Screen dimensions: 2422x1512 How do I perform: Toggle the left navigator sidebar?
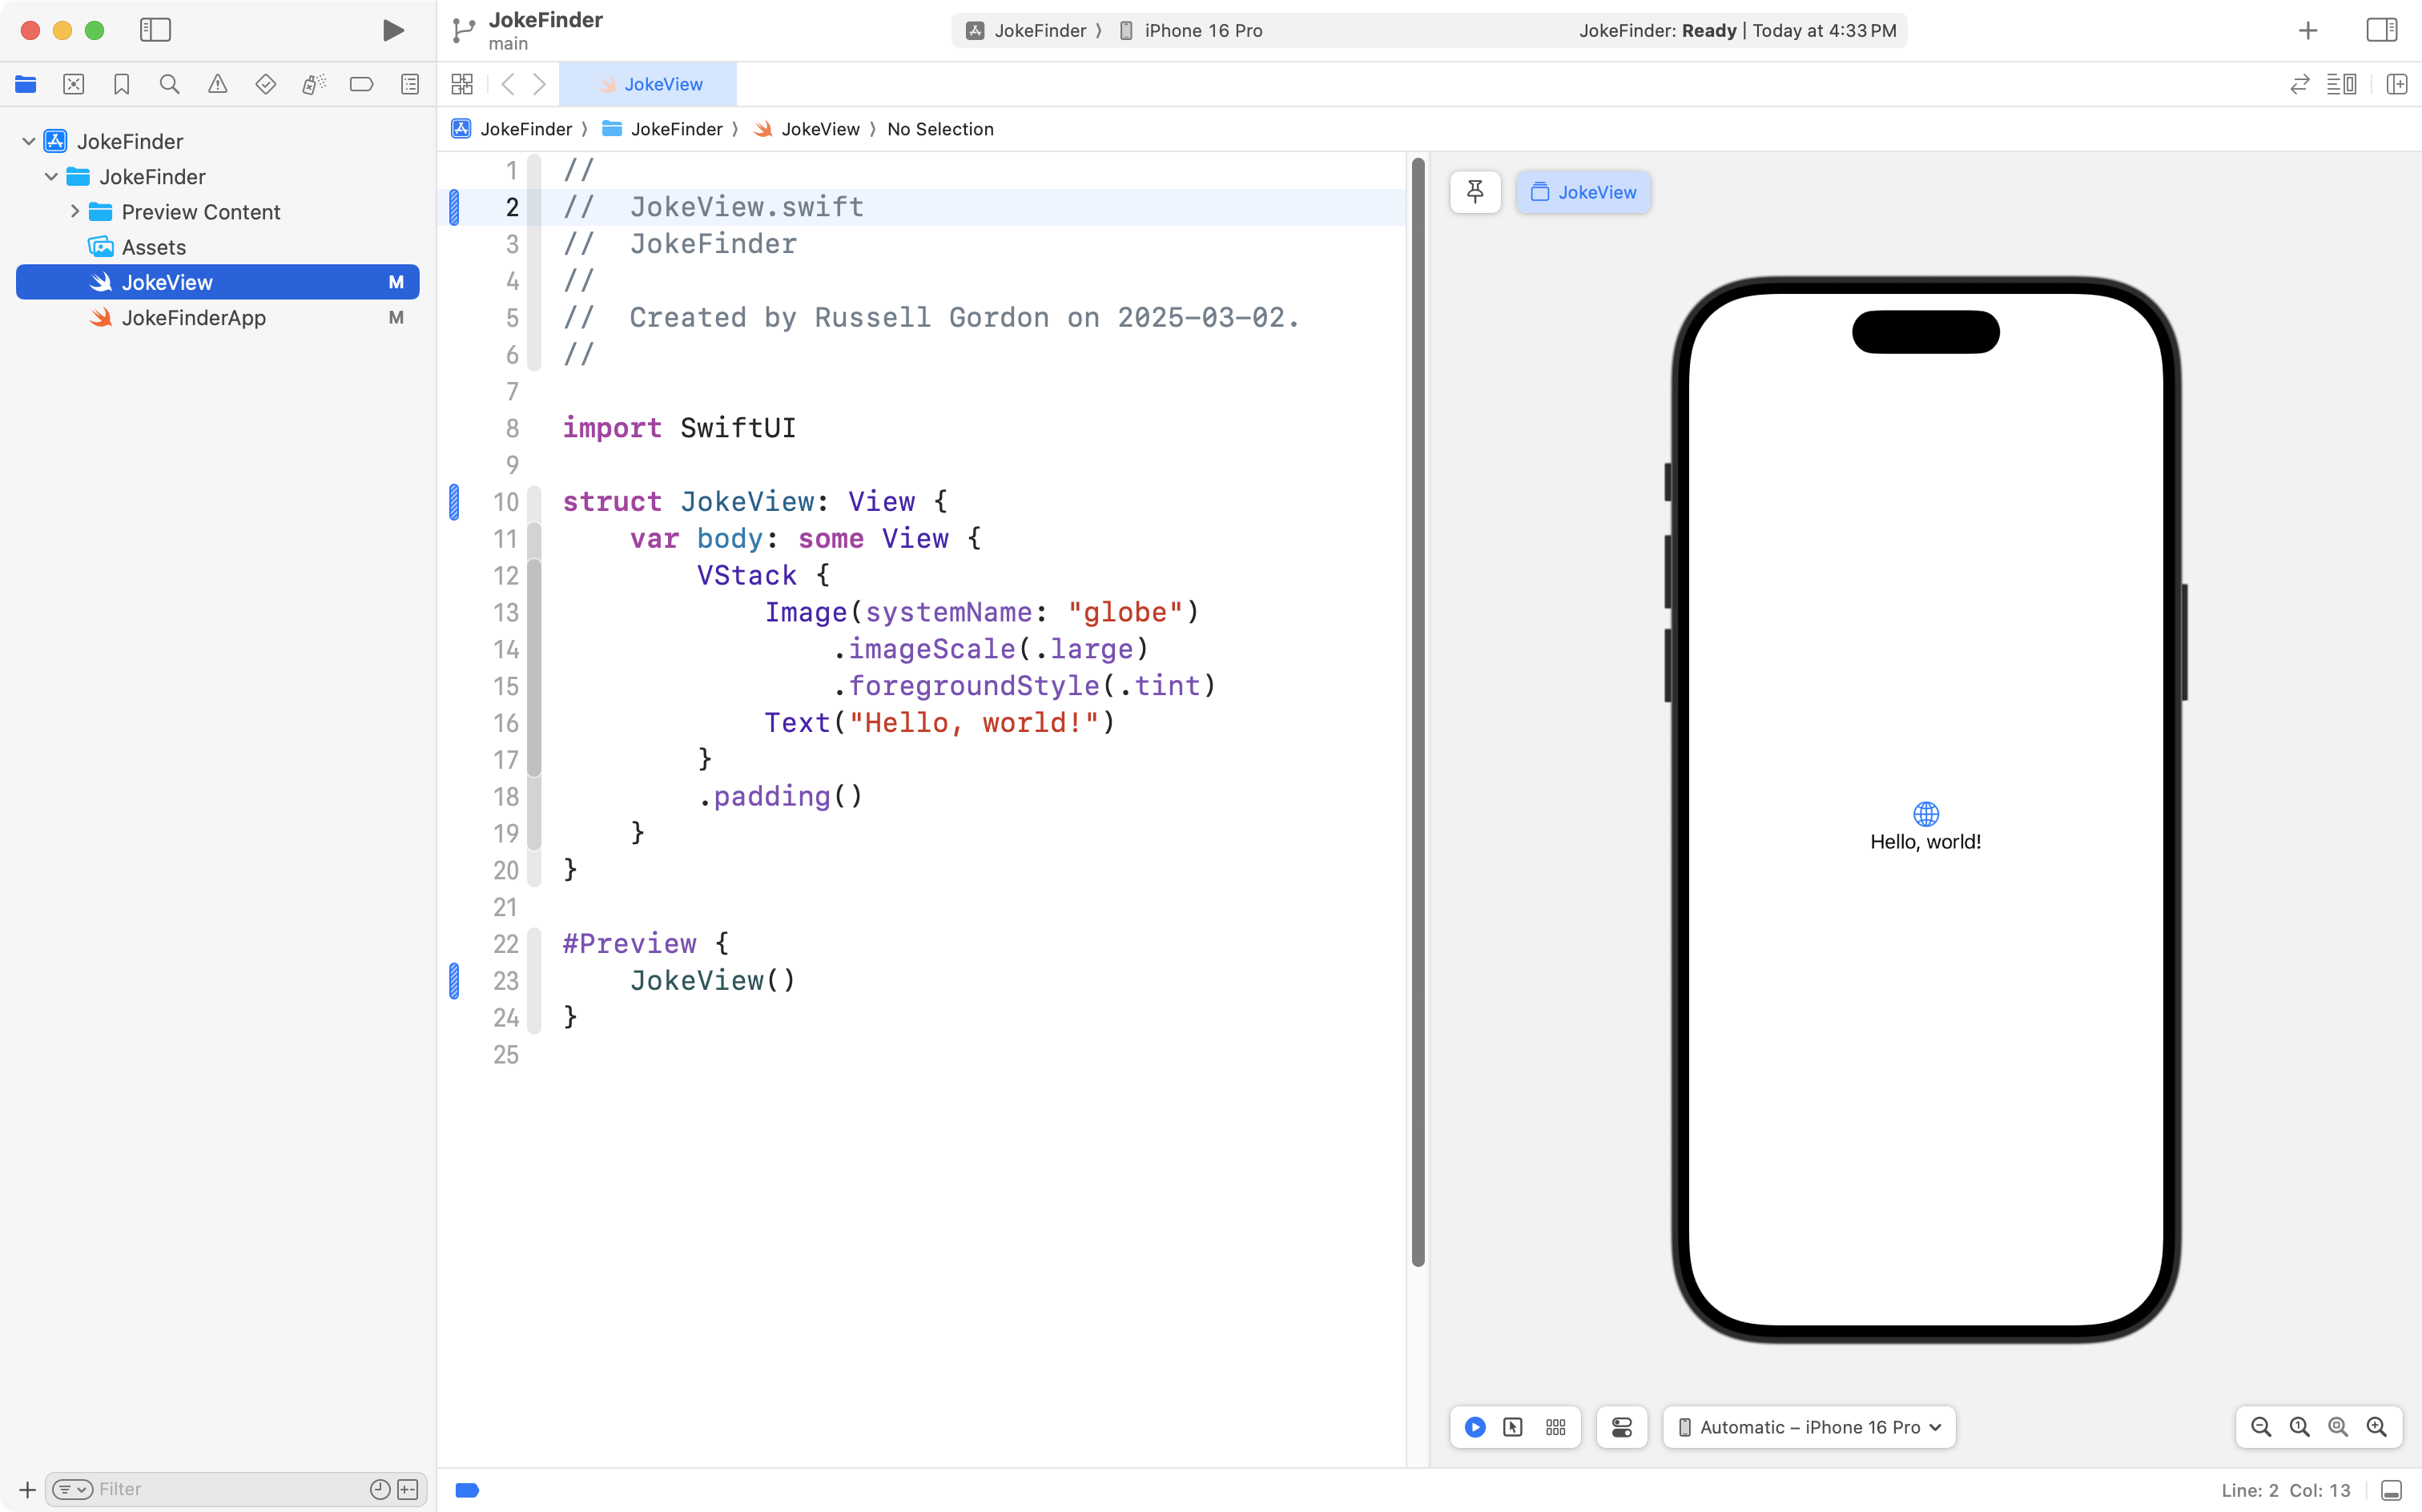pos(155,30)
